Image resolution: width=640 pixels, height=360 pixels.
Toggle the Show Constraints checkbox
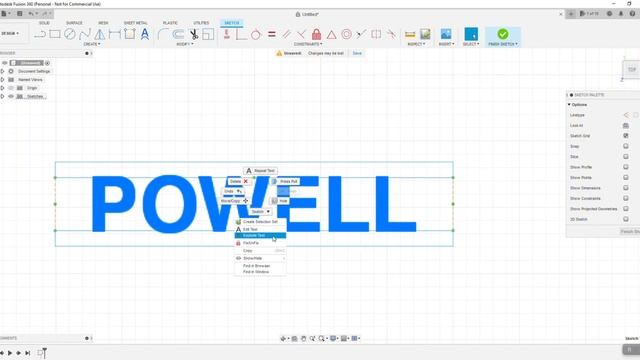coord(625,198)
